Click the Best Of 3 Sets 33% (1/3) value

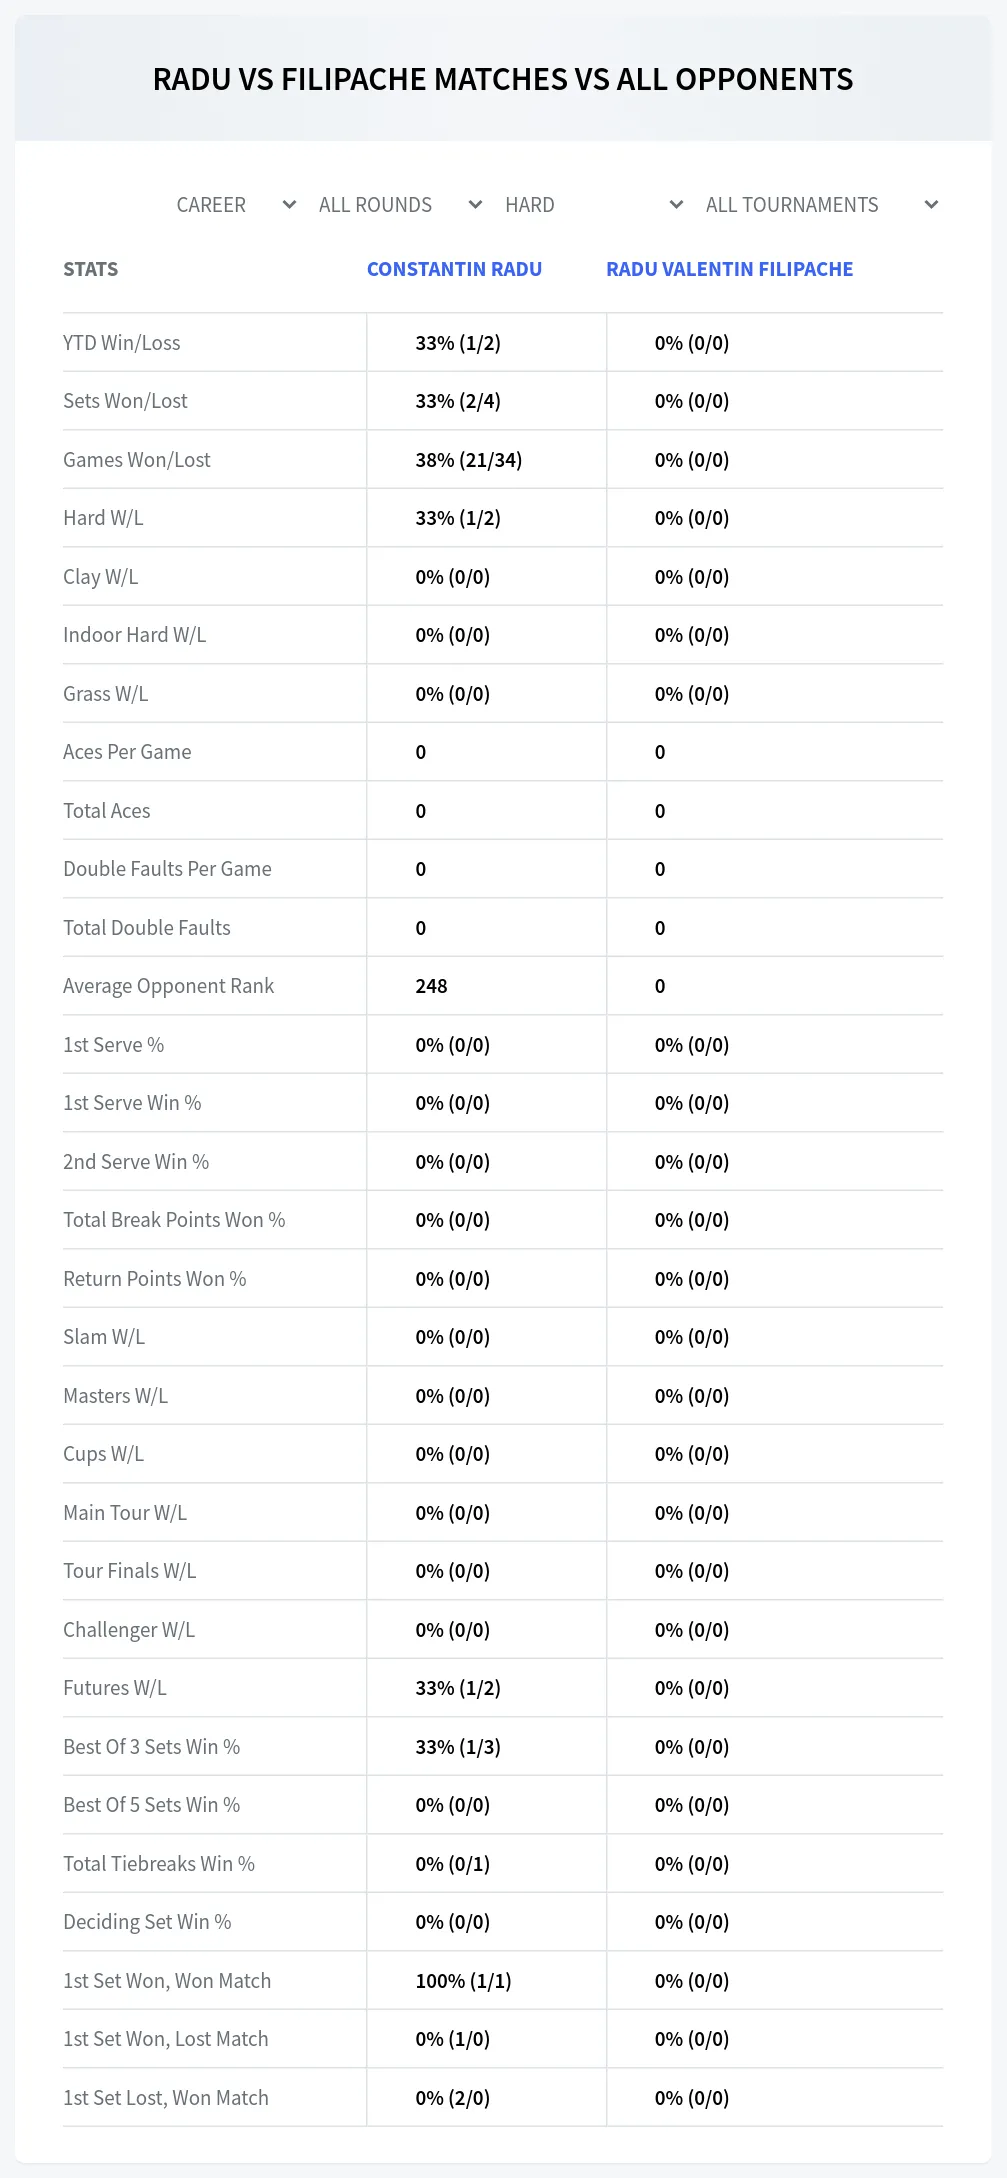click(x=458, y=1747)
